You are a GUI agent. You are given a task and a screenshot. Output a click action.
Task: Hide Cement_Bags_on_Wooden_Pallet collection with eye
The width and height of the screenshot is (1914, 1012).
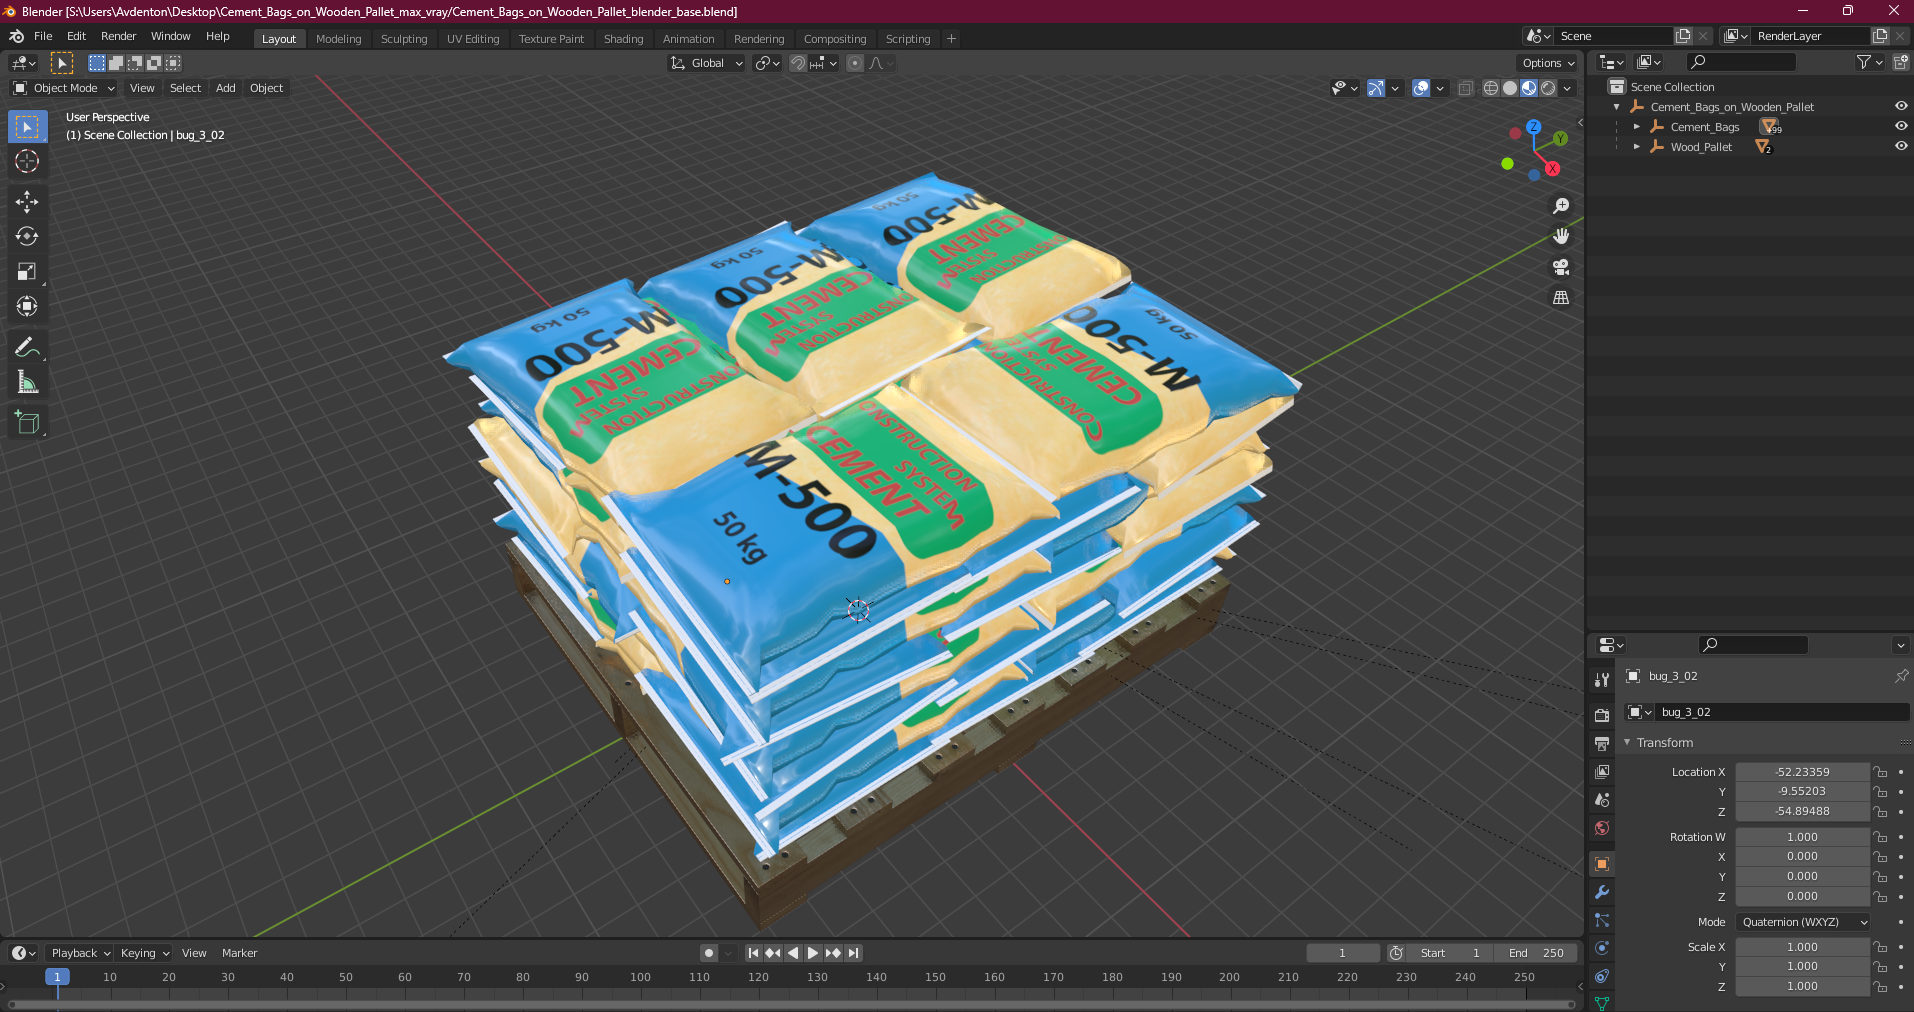1901,106
